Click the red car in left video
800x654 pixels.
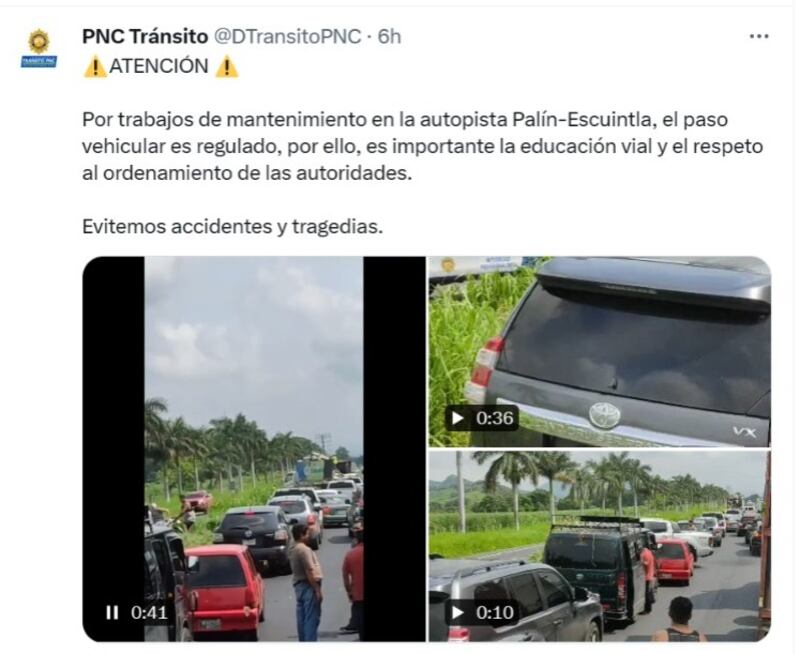[224, 592]
